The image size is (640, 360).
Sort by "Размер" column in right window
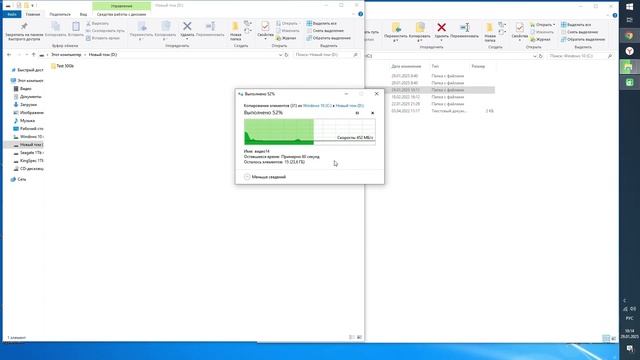pyautogui.click(x=478, y=66)
